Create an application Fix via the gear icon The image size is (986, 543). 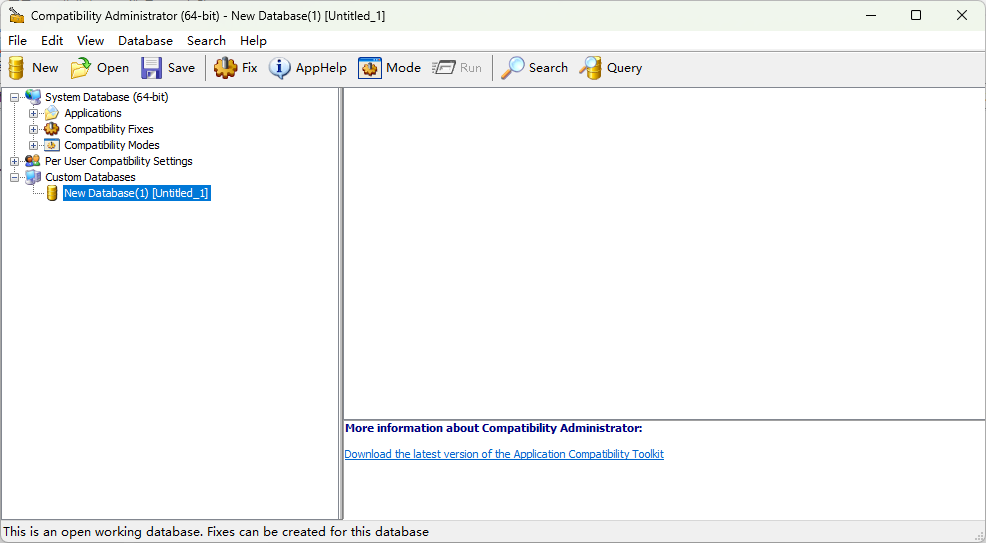tap(225, 68)
